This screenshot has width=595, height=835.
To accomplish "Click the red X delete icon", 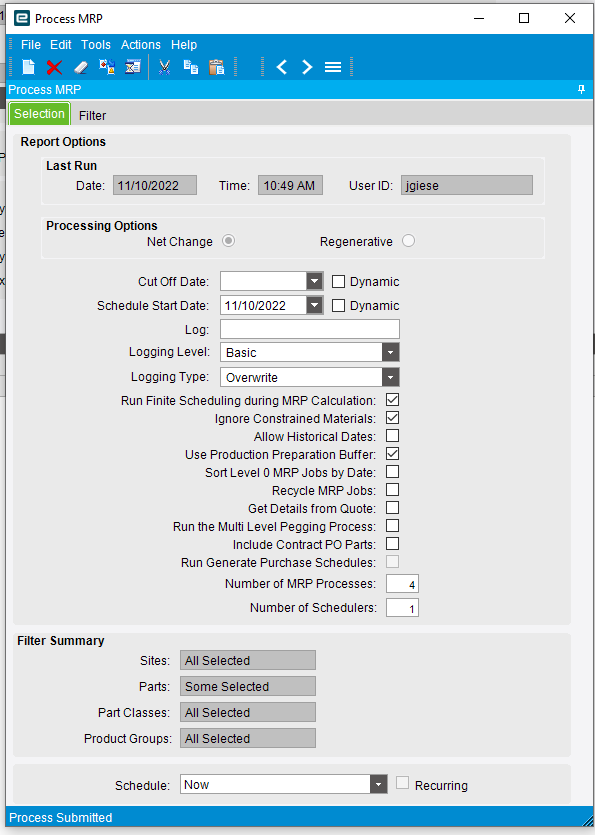I will pyautogui.click(x=54, y=67).
